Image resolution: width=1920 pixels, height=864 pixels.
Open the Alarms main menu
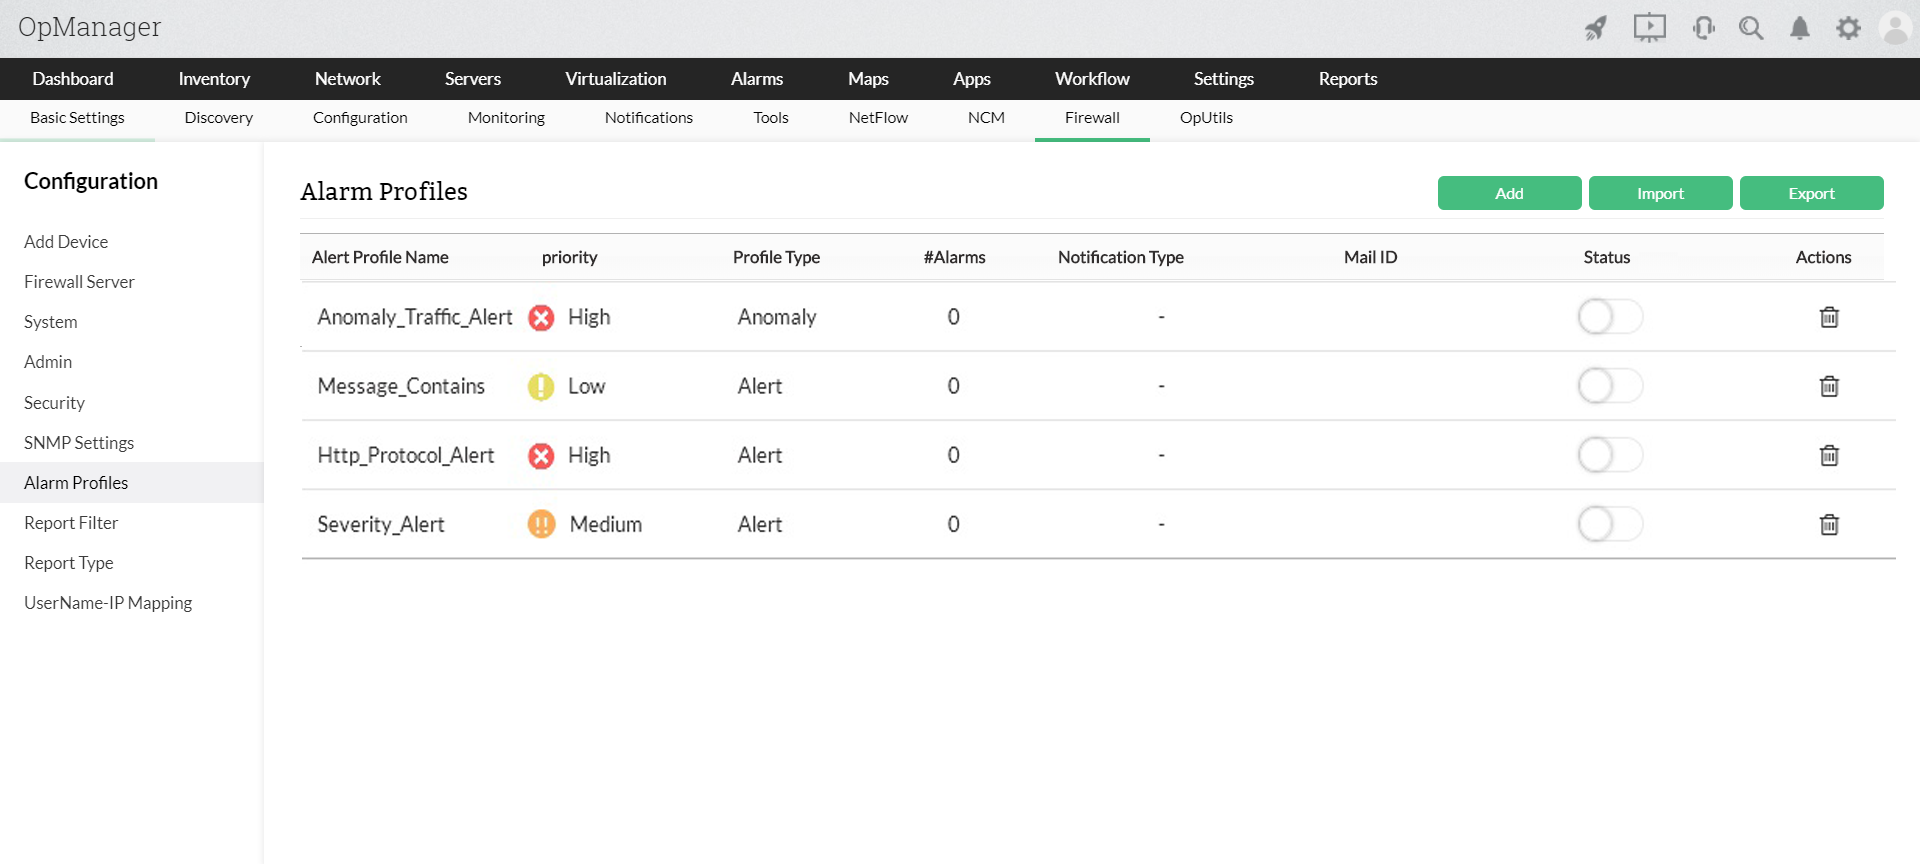(x=757, y=79)
